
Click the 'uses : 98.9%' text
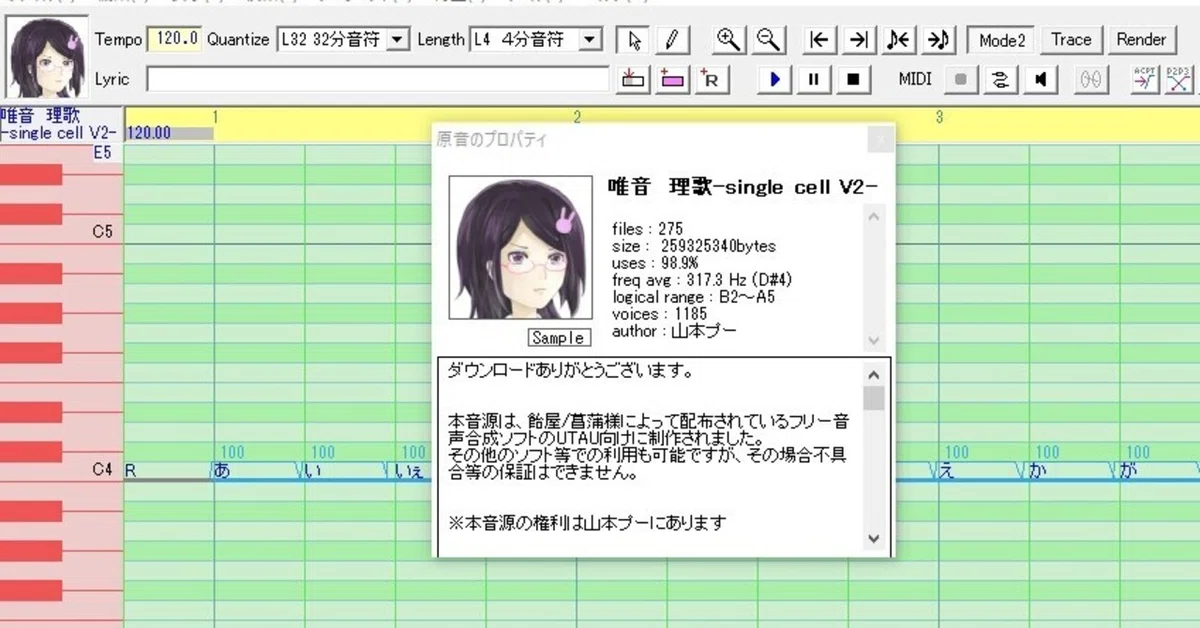[x=655, y=263]
